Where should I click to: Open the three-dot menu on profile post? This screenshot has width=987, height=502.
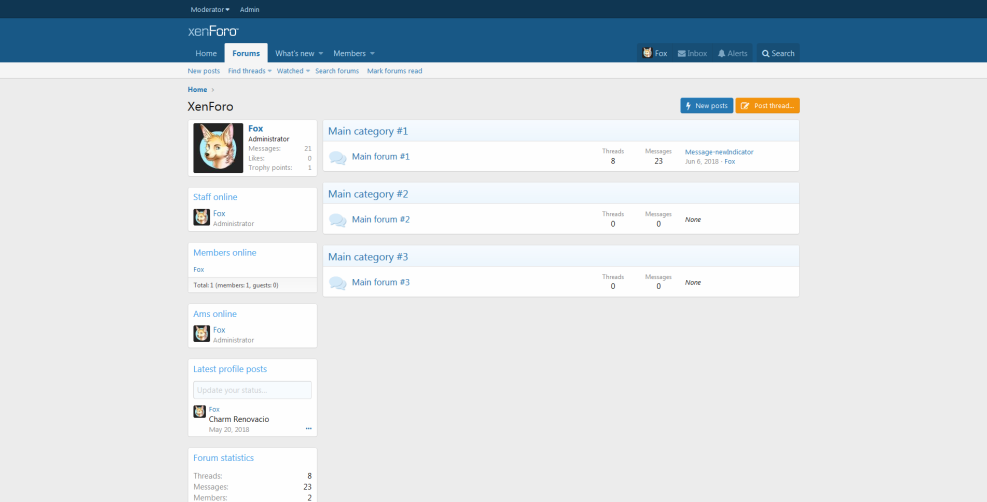[x=308, y=429]
